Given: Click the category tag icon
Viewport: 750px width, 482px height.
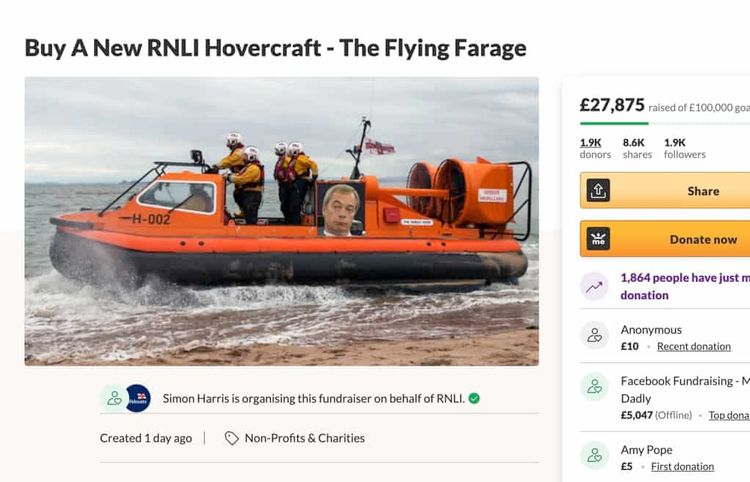Looking at the screenshot, I should [232, 438].
